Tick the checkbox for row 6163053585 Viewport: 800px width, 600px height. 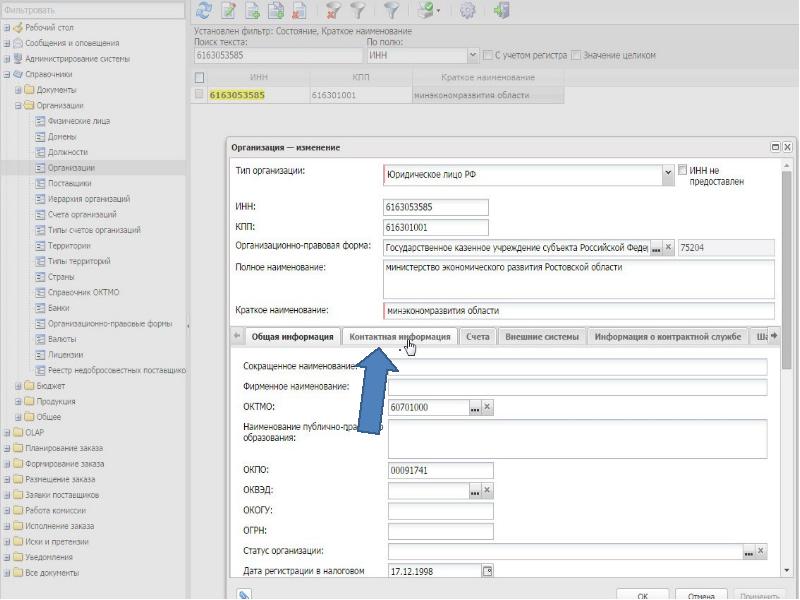click(x=199, y=94)
